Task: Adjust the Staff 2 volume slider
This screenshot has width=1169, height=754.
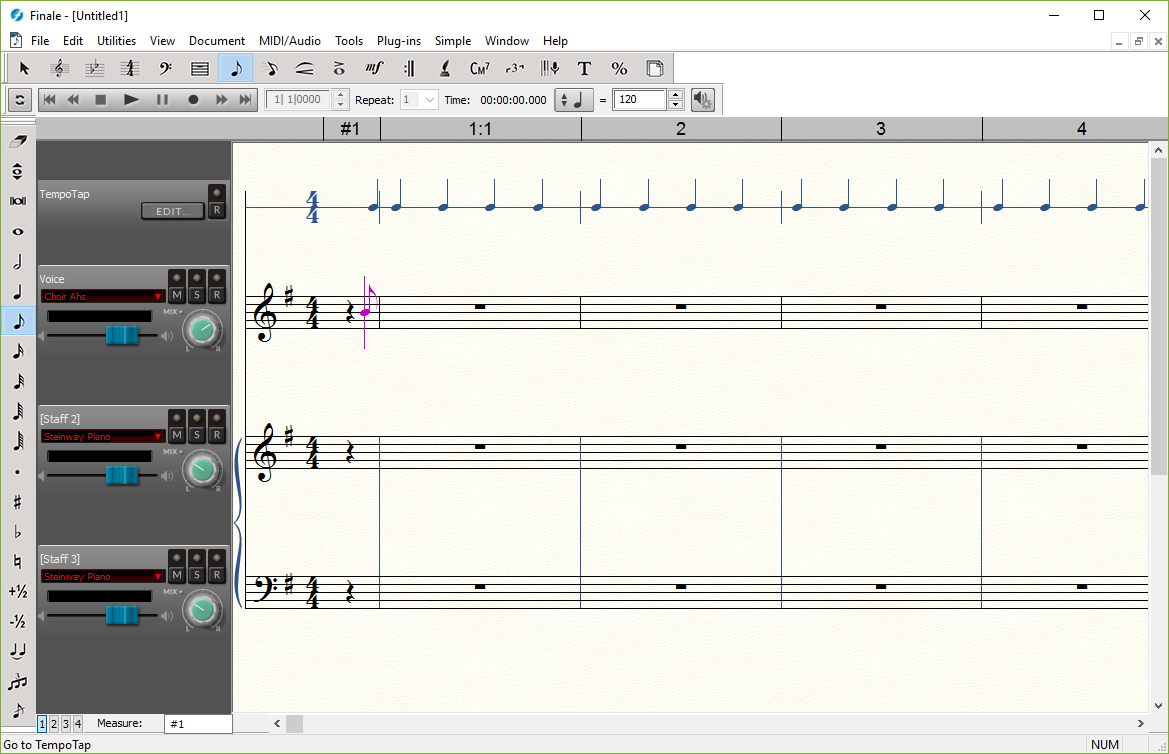Action: (122, 475)
